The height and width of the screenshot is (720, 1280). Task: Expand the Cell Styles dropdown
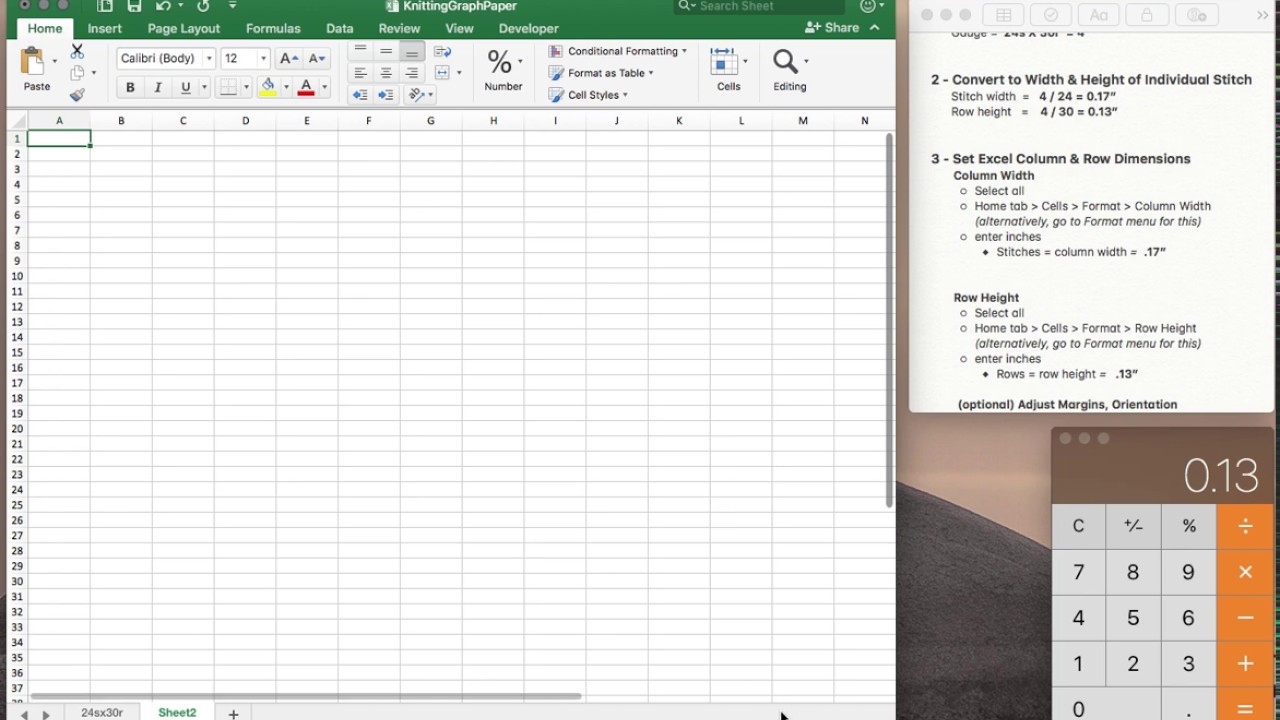point(588,95)
